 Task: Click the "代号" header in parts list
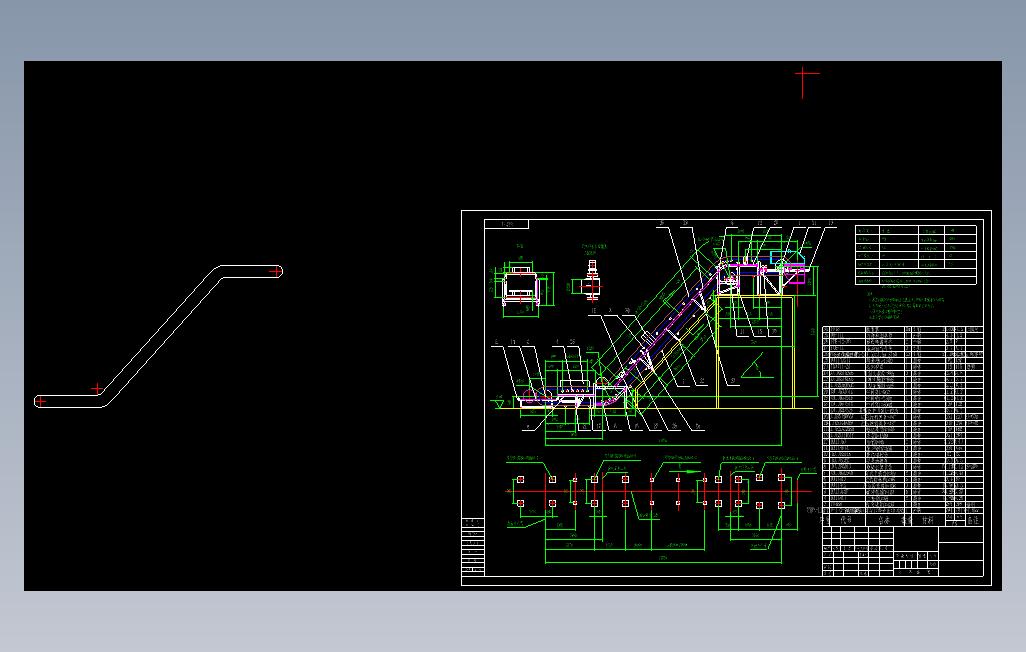point(846,520)
